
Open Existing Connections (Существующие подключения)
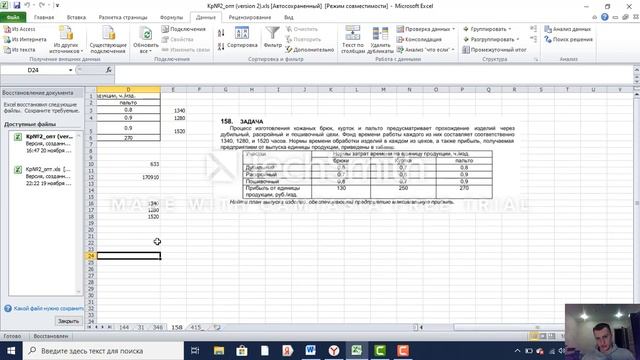108,39
